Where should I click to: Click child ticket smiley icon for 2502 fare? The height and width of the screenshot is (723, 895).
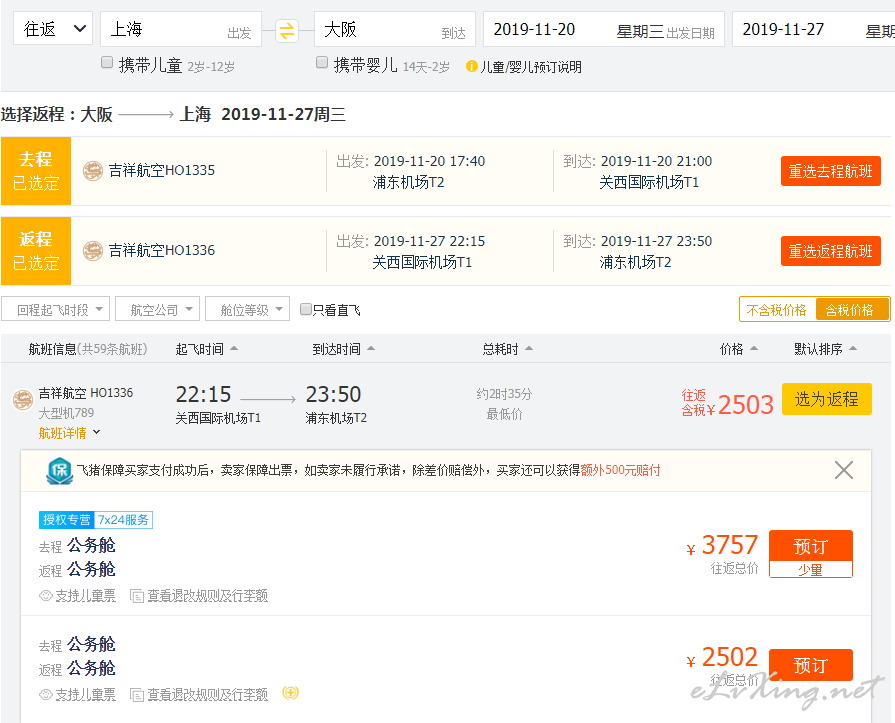(x=46, y=694)
